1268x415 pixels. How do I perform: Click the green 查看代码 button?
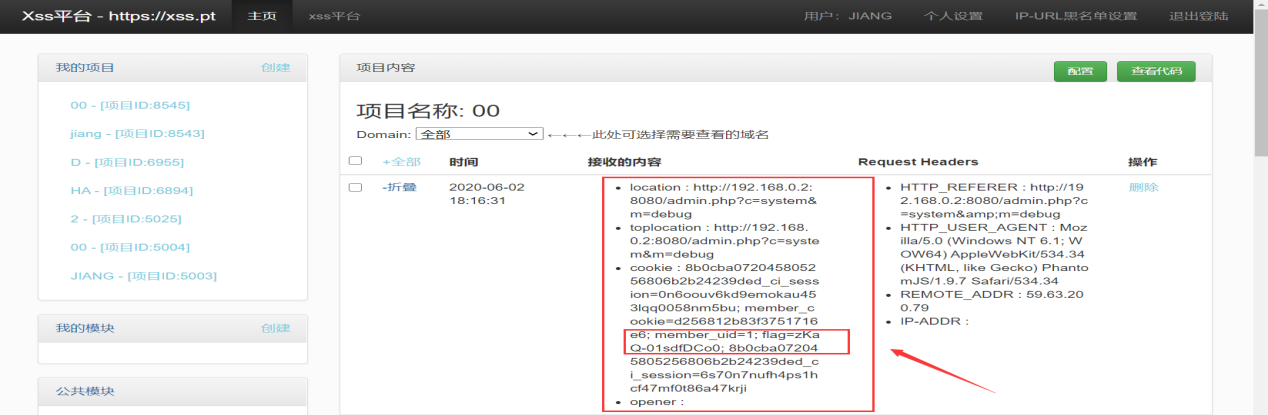[x=1156, y=71]
